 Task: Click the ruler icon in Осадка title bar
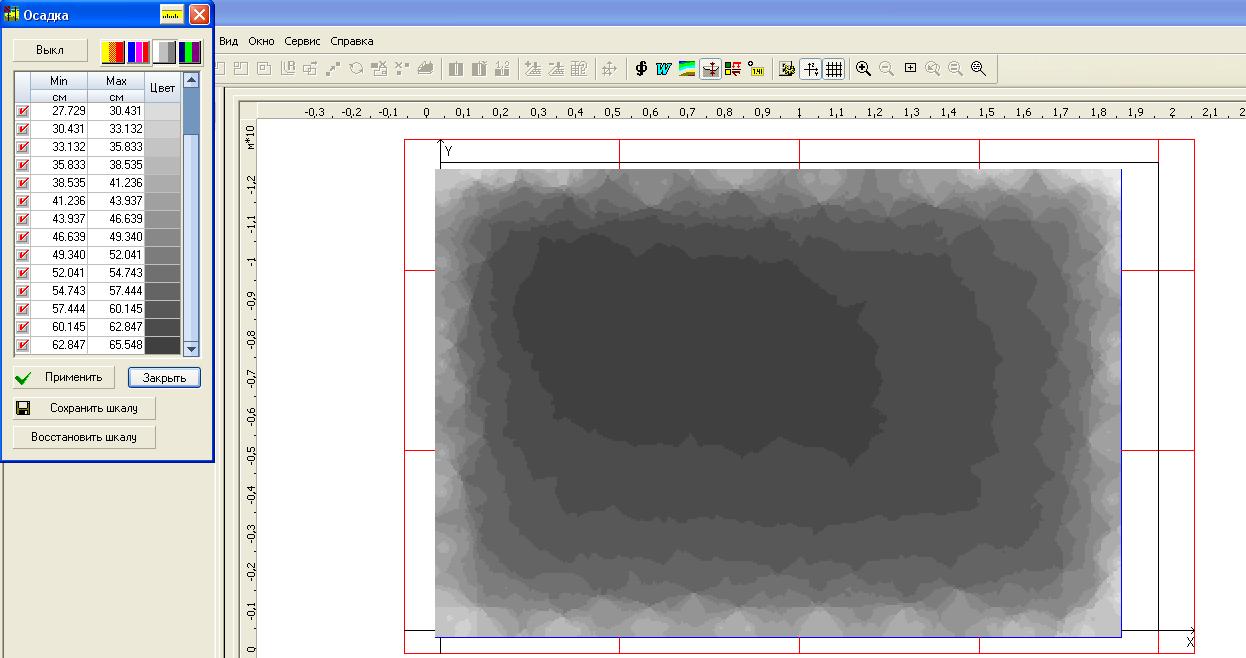pyautogui.click(x=172, y=15)
